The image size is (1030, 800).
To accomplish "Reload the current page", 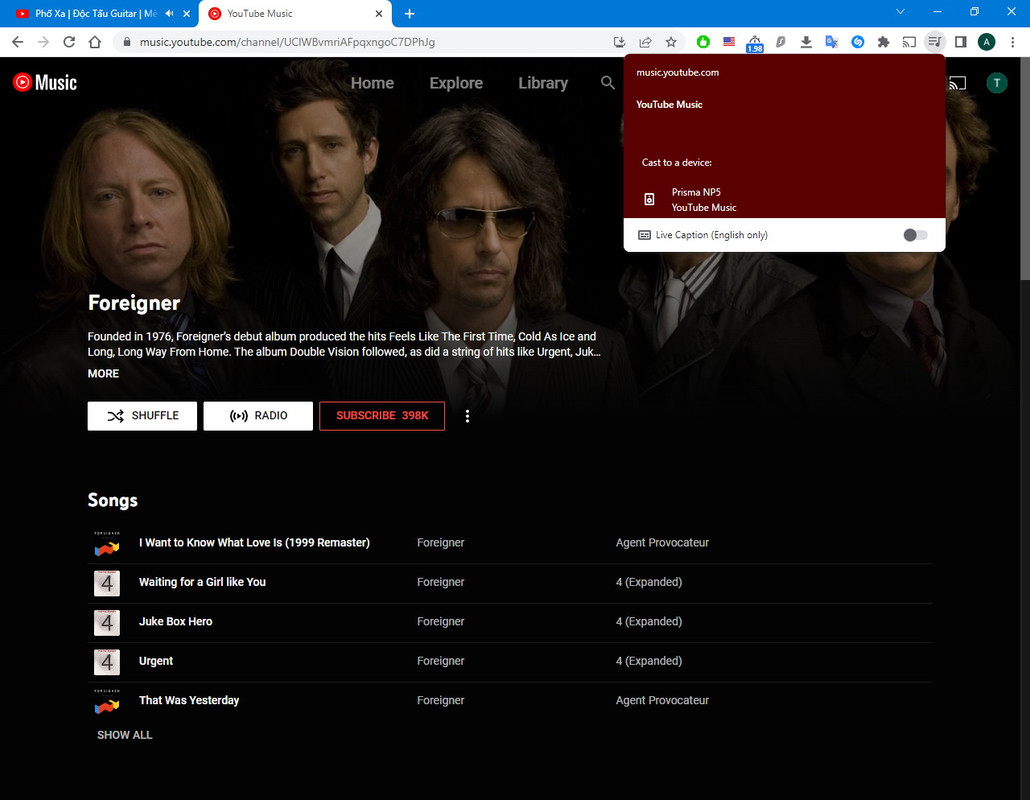I will point(69,42).
